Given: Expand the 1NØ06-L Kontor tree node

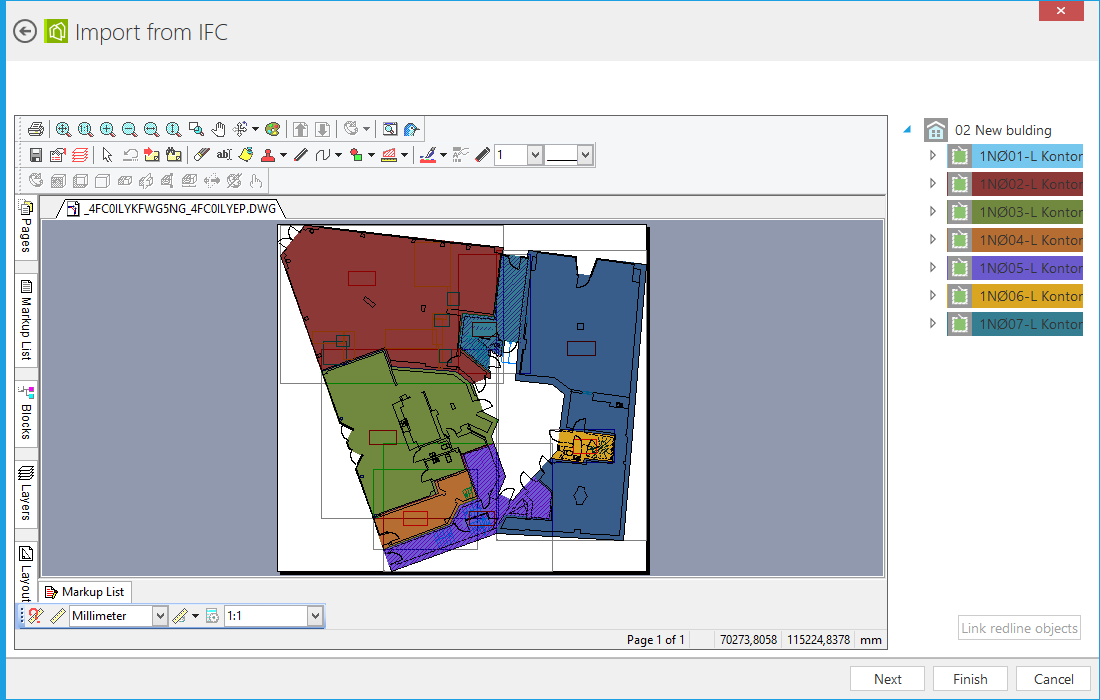Looking at the screenshot, I should pyautogui.click(x=932, y=295).
